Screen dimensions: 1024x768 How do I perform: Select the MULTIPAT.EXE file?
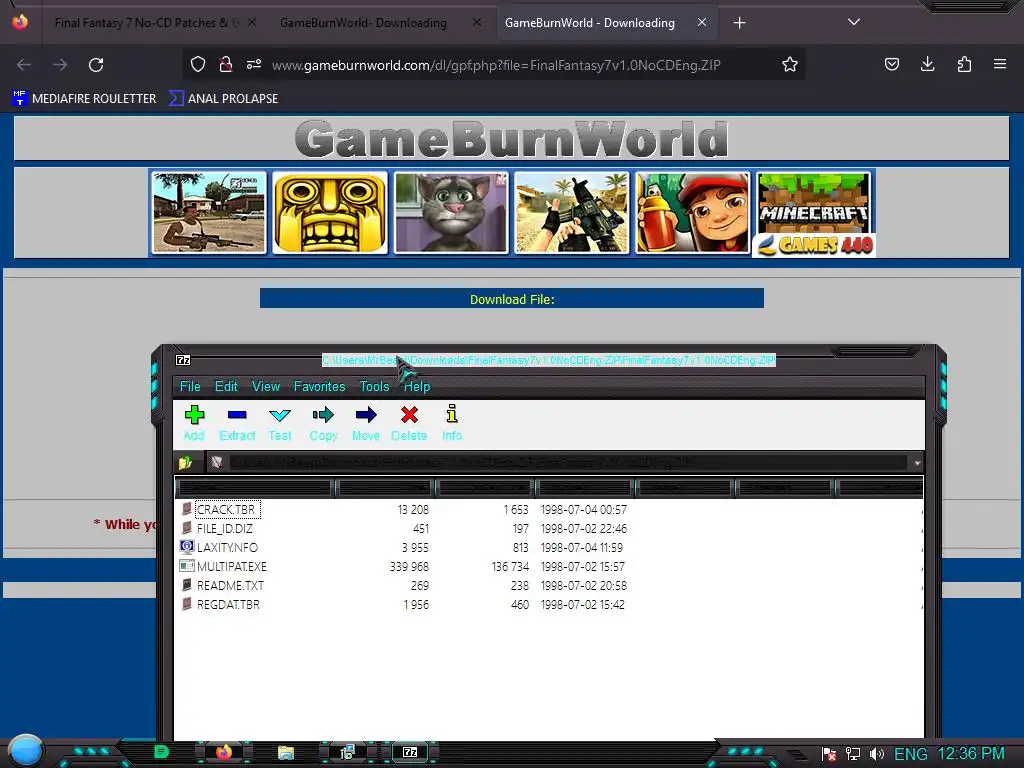tap(231, 566)
